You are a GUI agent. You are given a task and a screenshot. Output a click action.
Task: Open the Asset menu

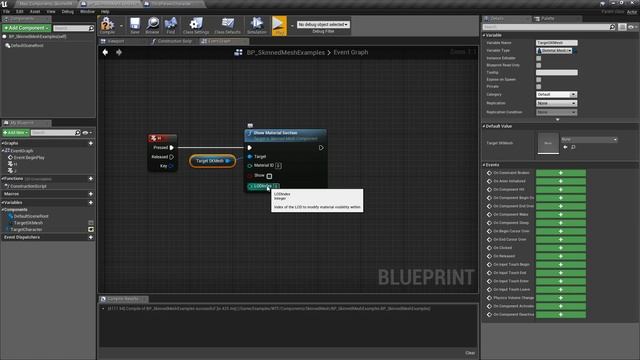[x=35, y=11]
